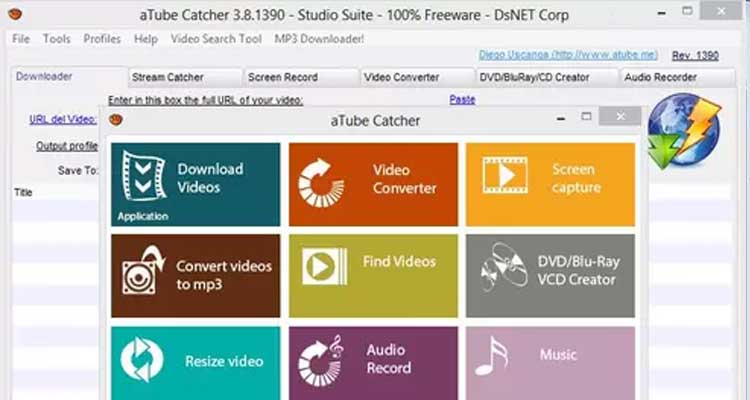The image size is (750, 400).
Task: Open the Screen capture tile
Action: click(x=551, y=184)
